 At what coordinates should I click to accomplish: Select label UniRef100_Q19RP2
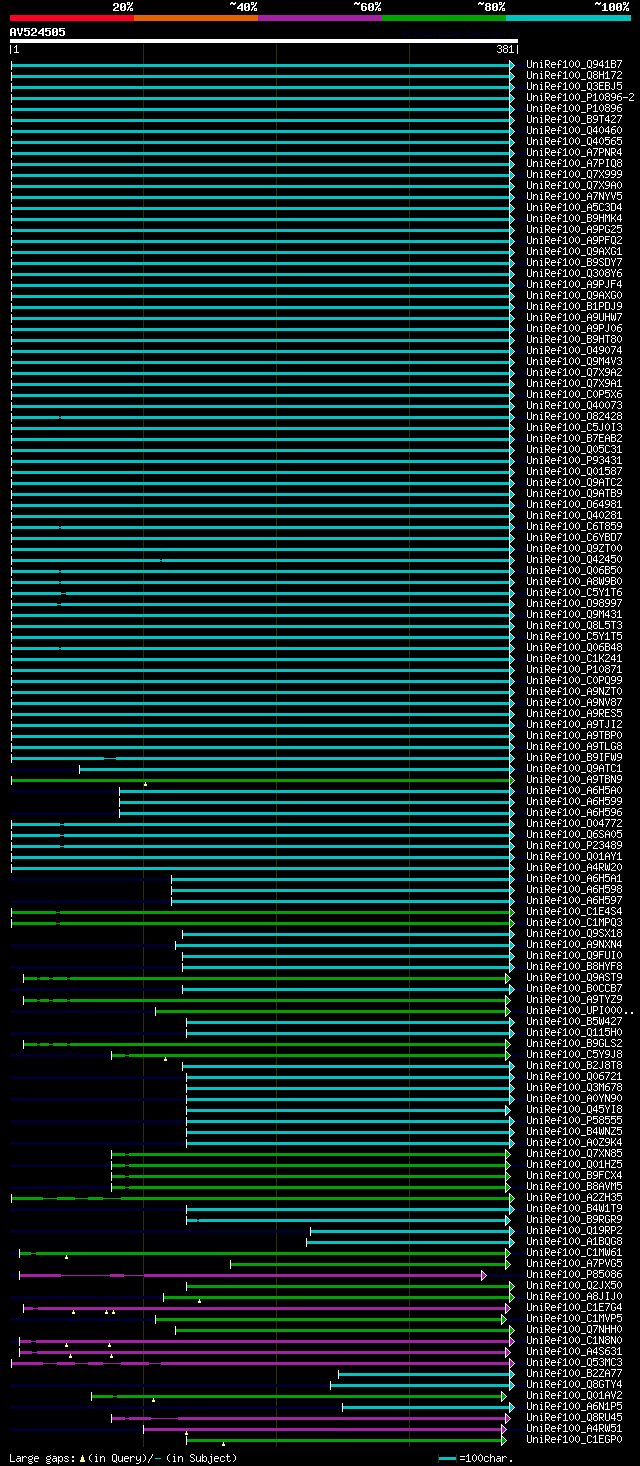[x=575, y=1230]
